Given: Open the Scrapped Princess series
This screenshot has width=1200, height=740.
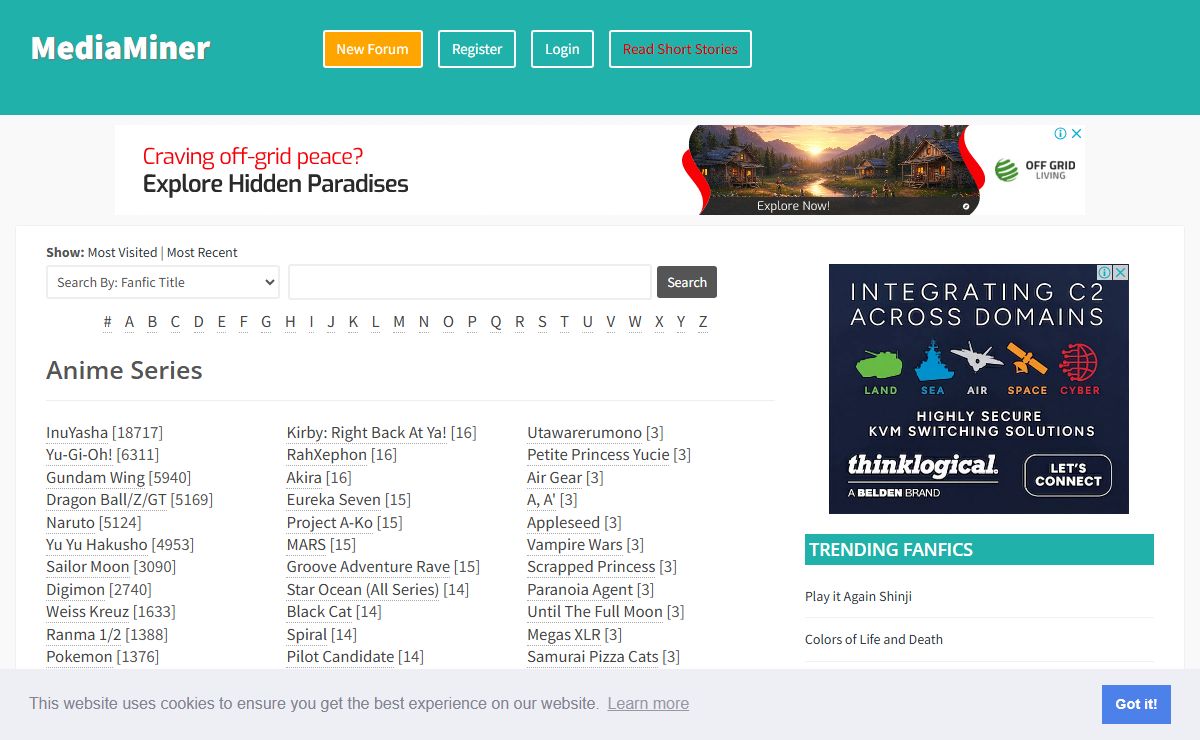Looking at the screenshot, I should coord(591,567).
